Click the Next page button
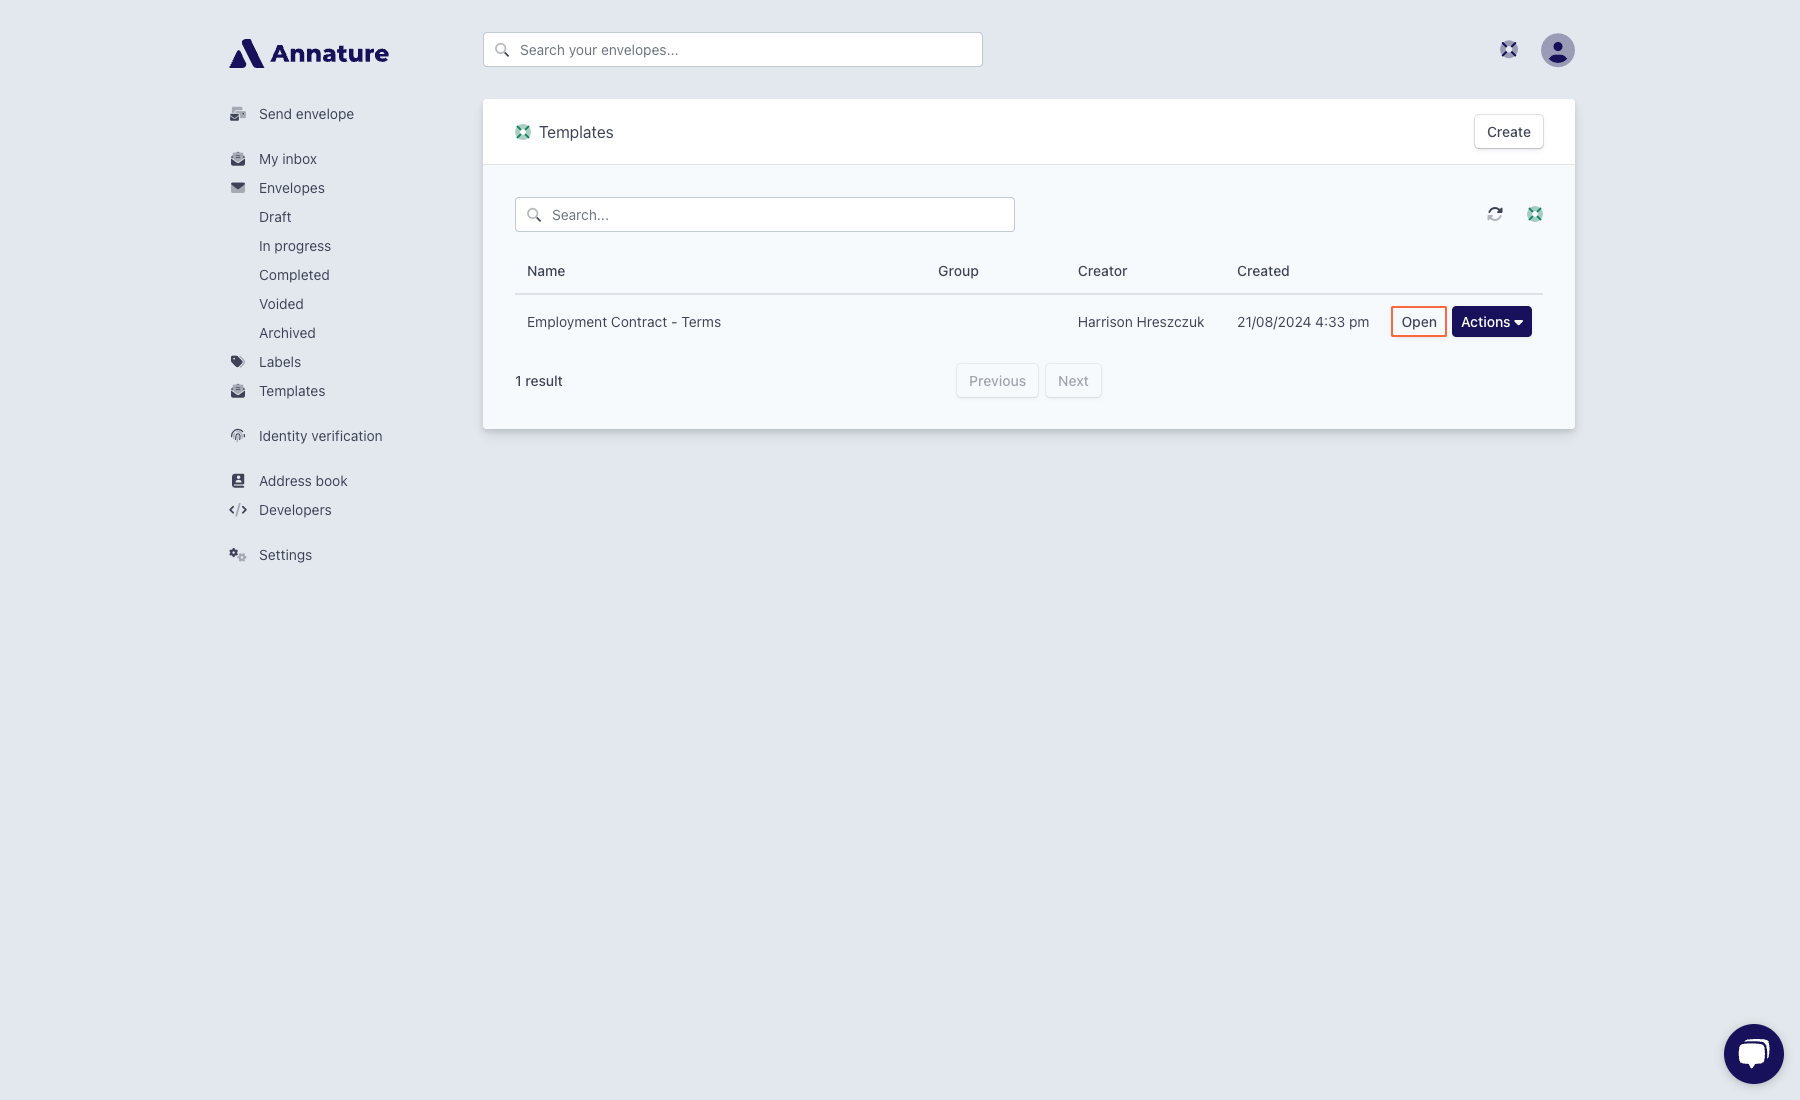This screenshot has width=1800, height=1100. tap(1073, 381)
